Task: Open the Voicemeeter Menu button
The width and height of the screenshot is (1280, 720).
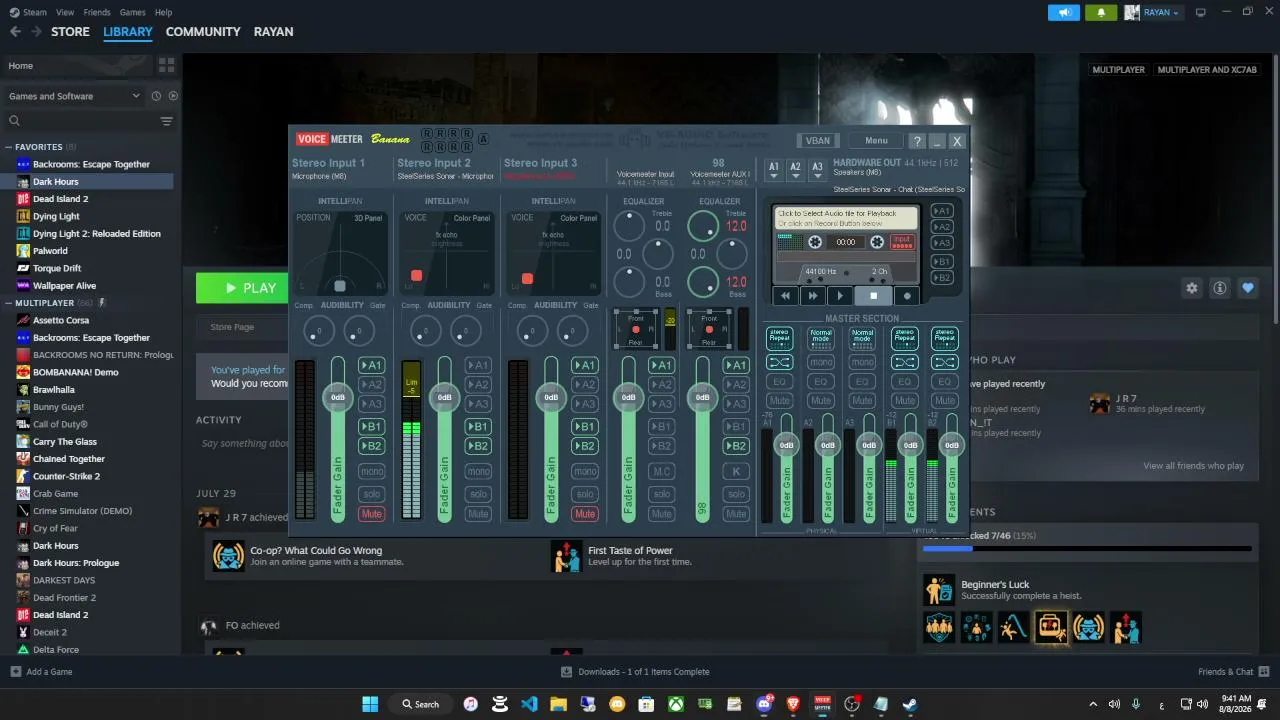Action: click(x=876, y=141)
